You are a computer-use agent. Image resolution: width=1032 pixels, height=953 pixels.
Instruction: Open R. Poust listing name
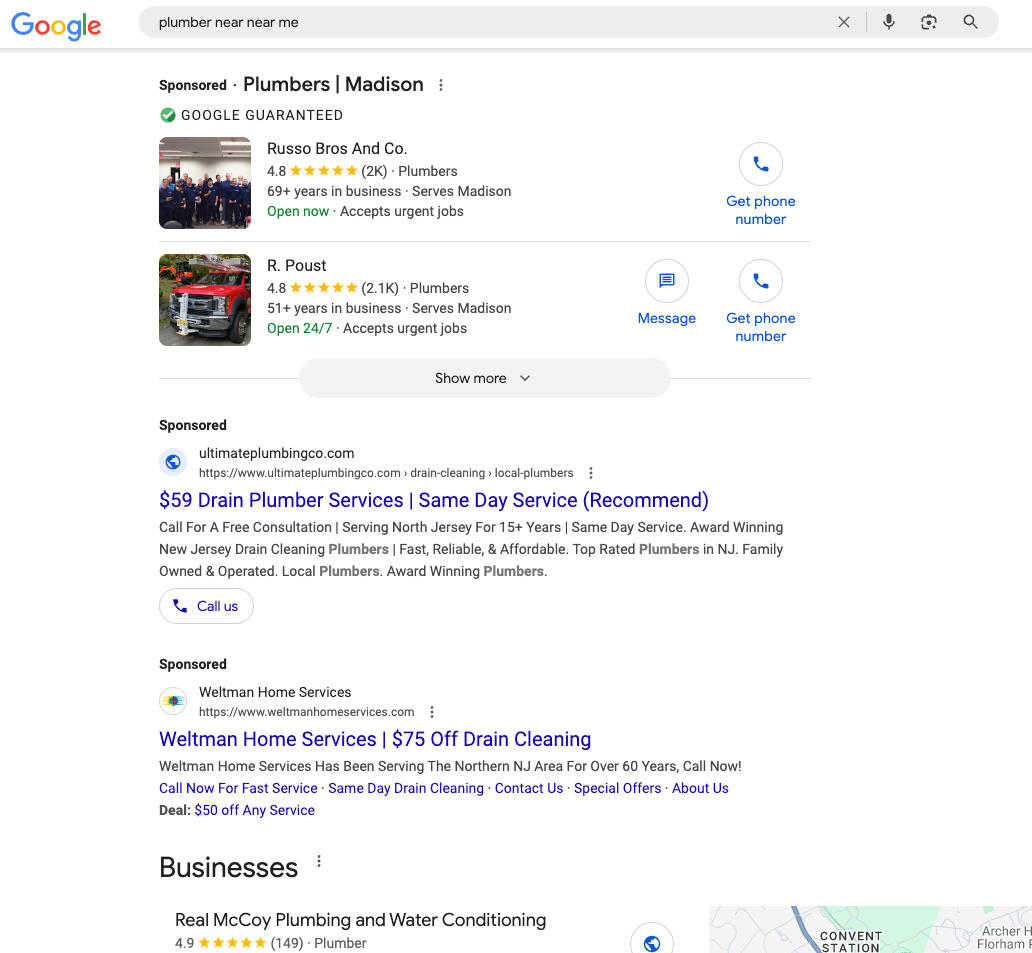click(x=297, y=266)
